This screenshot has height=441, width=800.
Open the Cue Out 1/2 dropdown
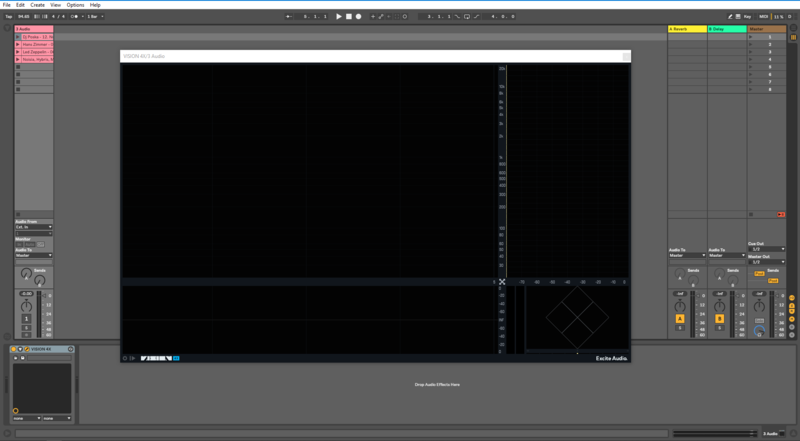coord(767,249)
